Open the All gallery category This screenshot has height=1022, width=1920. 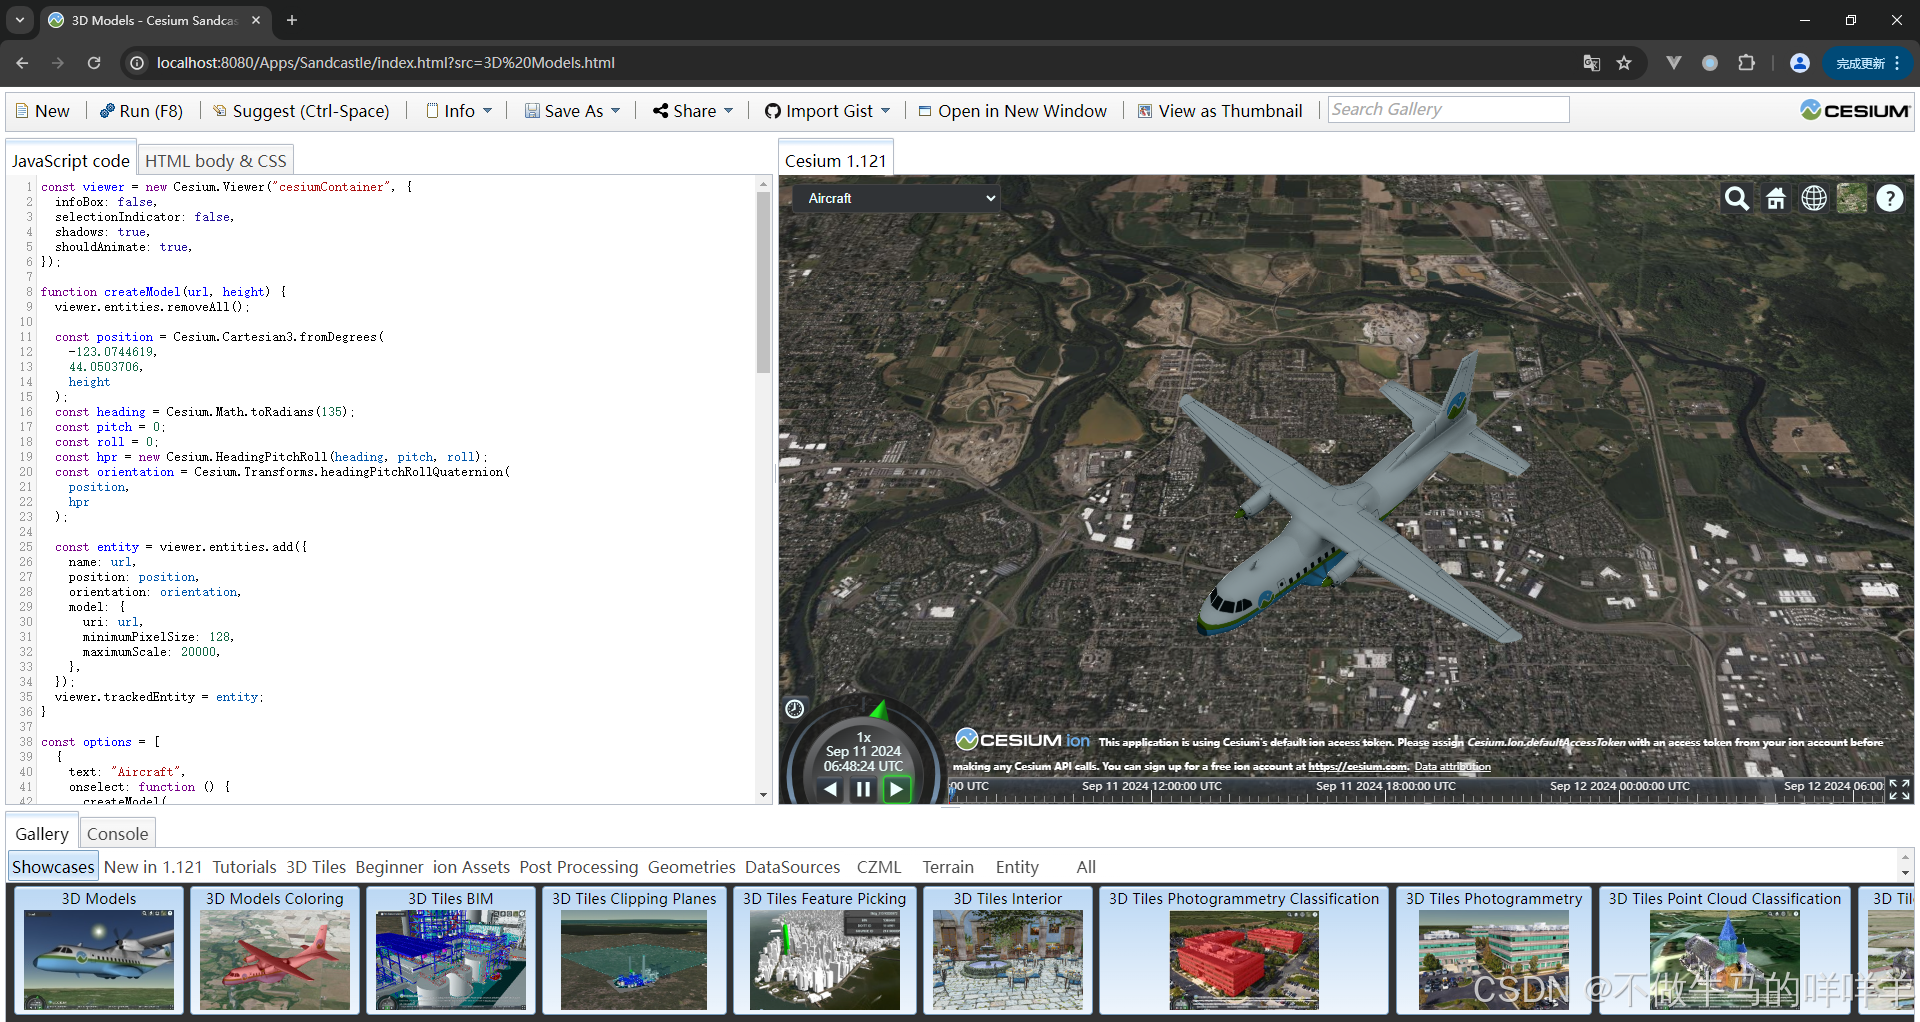[1086, 867]
